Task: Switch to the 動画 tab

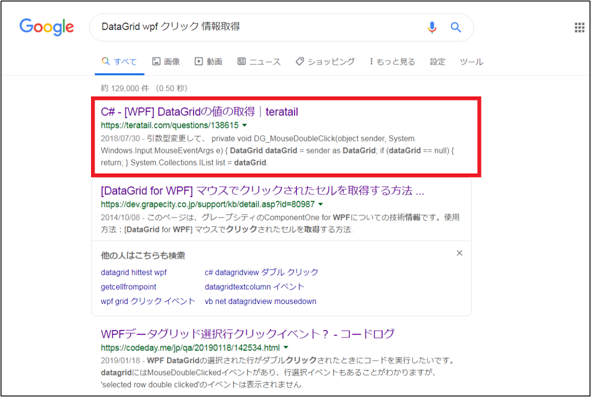Action: (x=208, y=61)
